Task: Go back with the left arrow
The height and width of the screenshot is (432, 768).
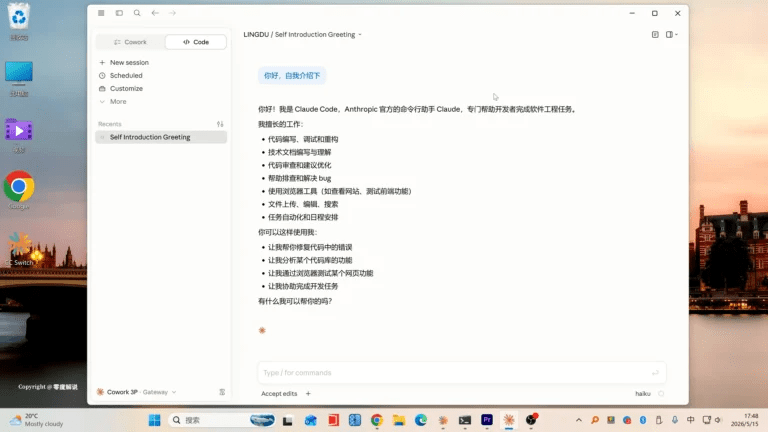Action: coord(155,13)
